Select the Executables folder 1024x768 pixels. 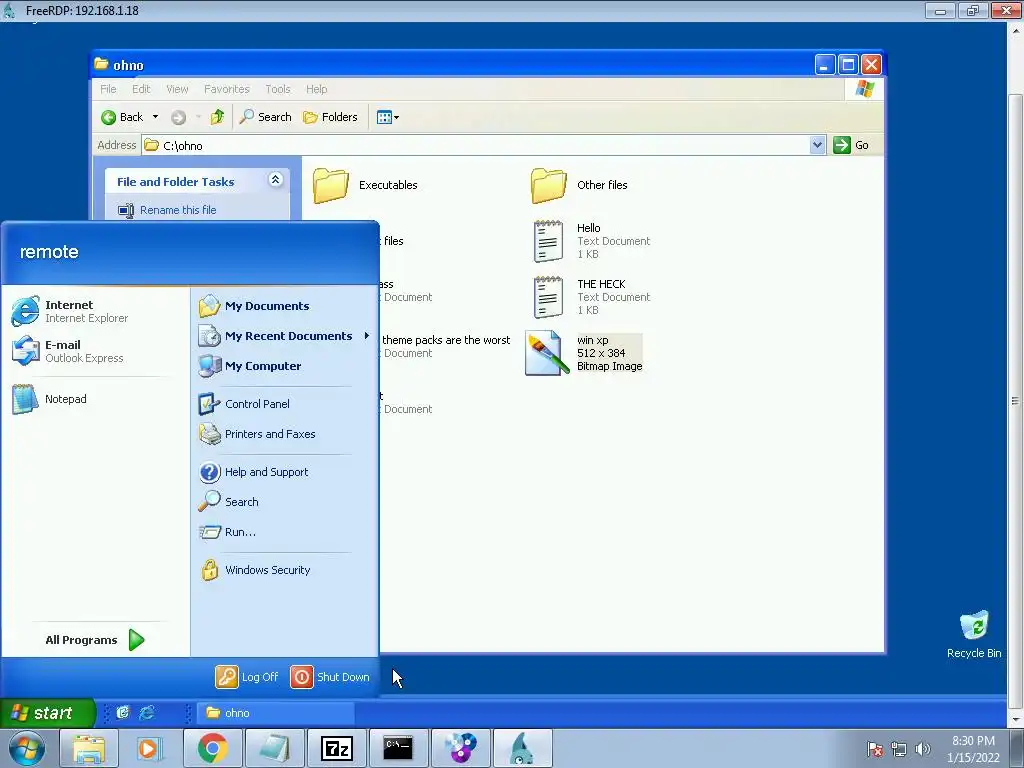(366, 185)
